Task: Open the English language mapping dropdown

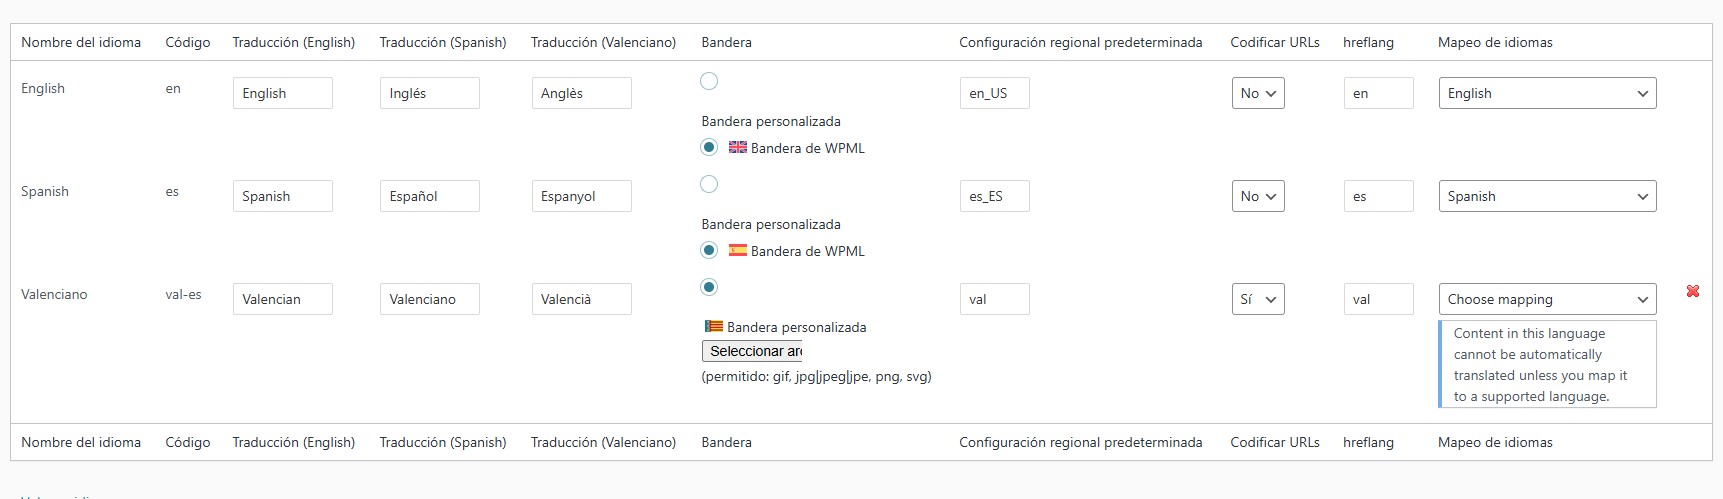Action: coord(1547,93)
